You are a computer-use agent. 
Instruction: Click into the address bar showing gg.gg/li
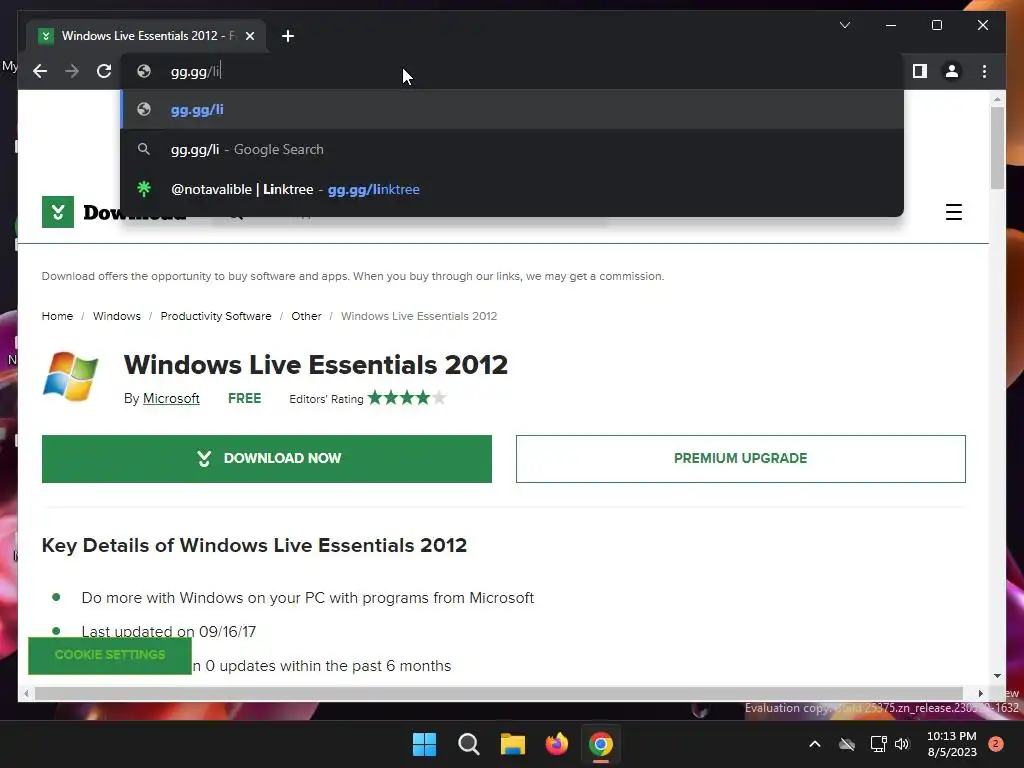[x=512, y=71]
